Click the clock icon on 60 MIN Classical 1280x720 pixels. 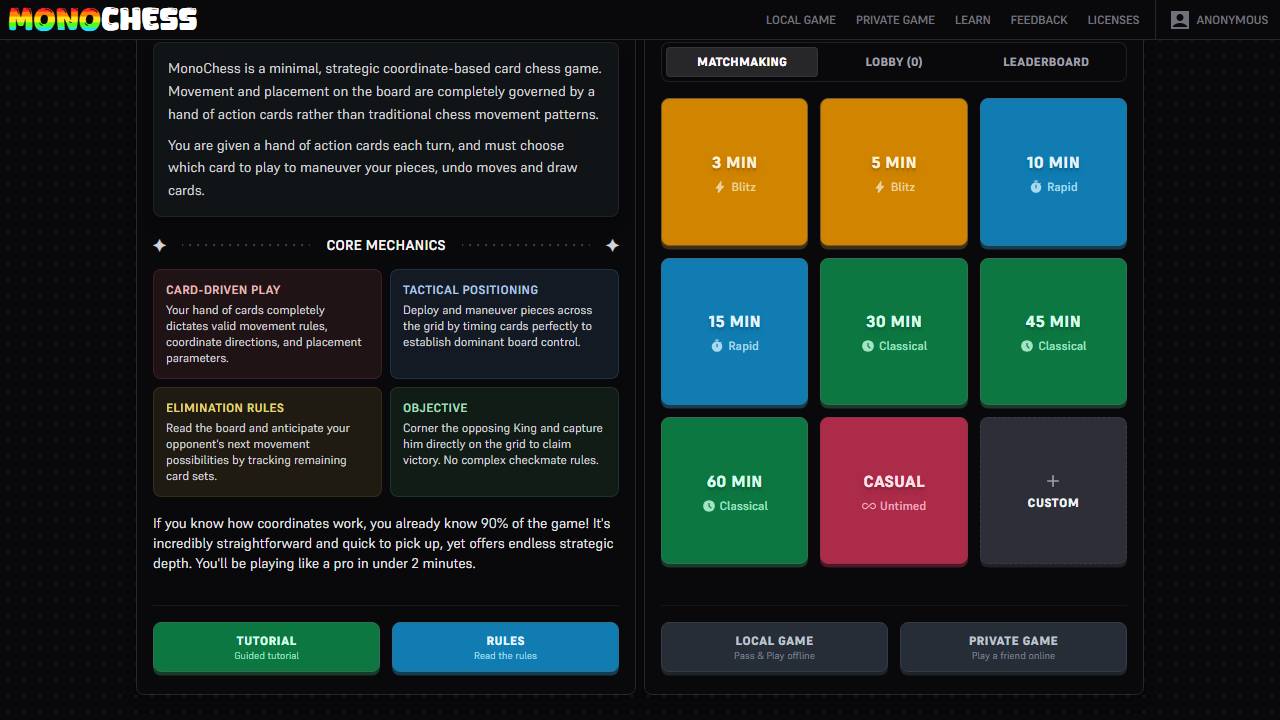pos(709,506)
